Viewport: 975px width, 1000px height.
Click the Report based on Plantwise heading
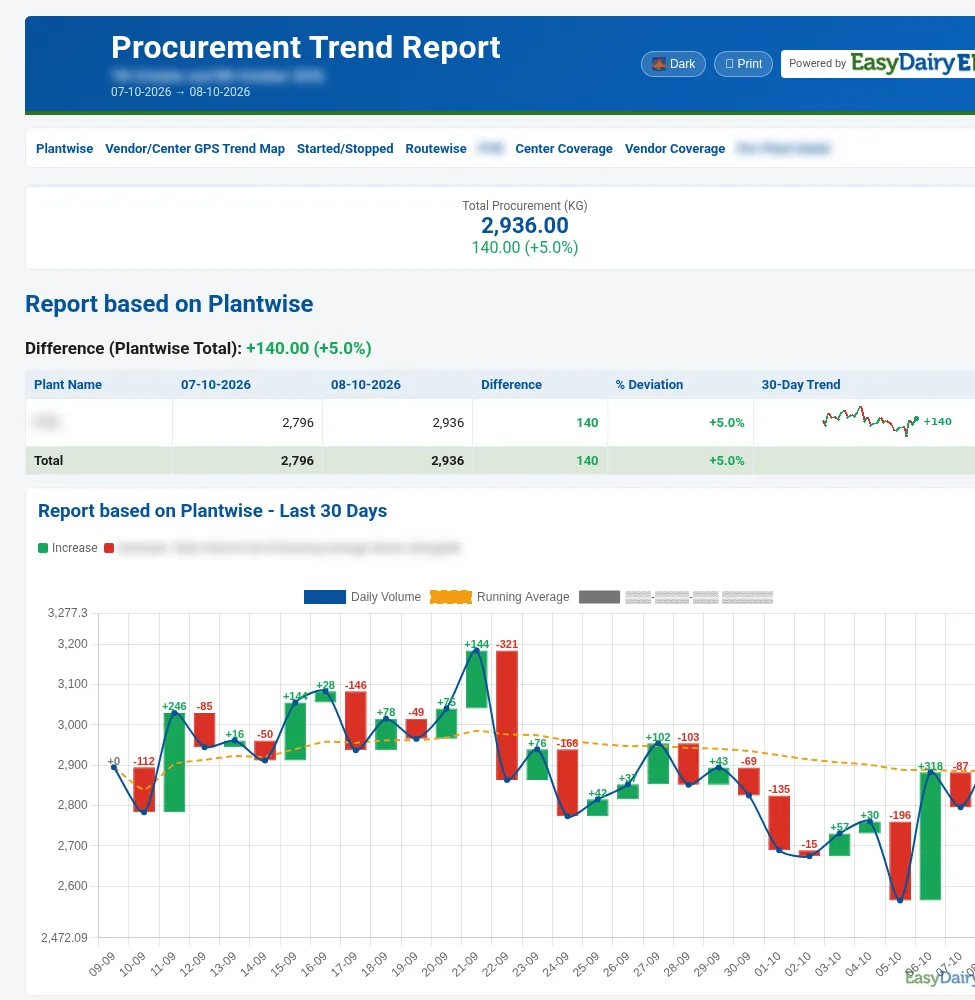(169, 304)
